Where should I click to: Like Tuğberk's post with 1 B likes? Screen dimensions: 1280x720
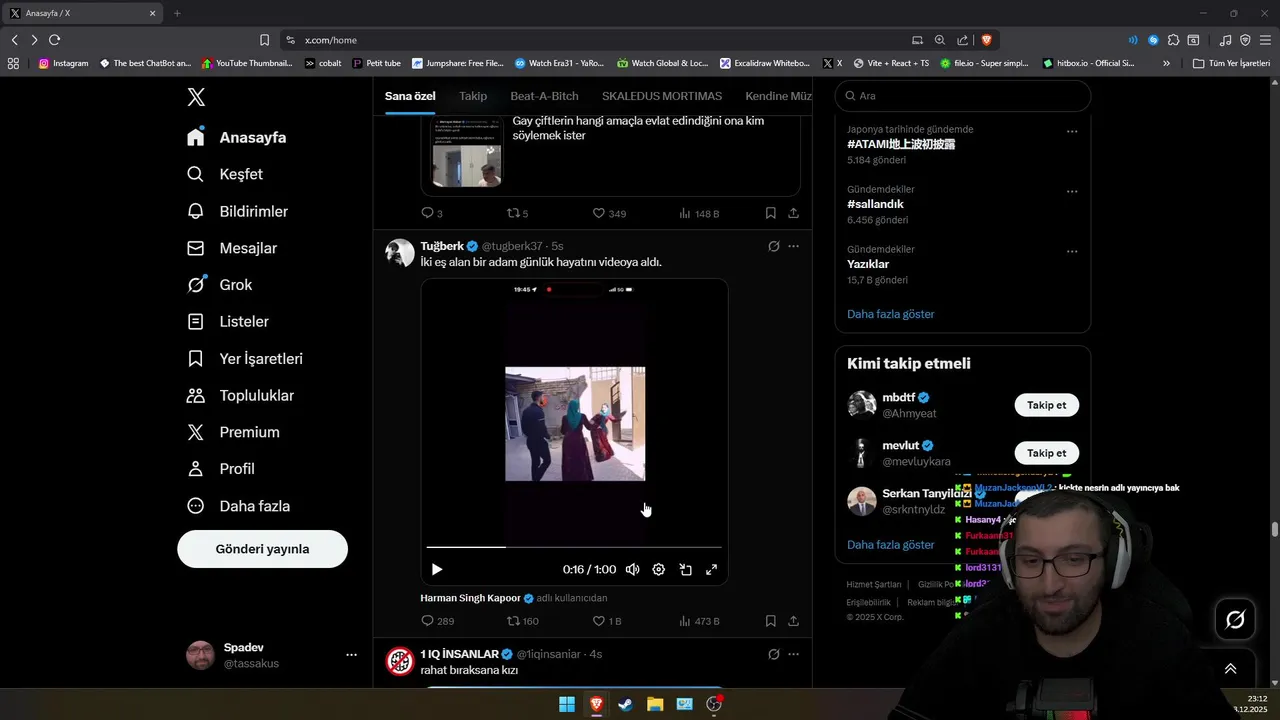click(x=607, y=621)
